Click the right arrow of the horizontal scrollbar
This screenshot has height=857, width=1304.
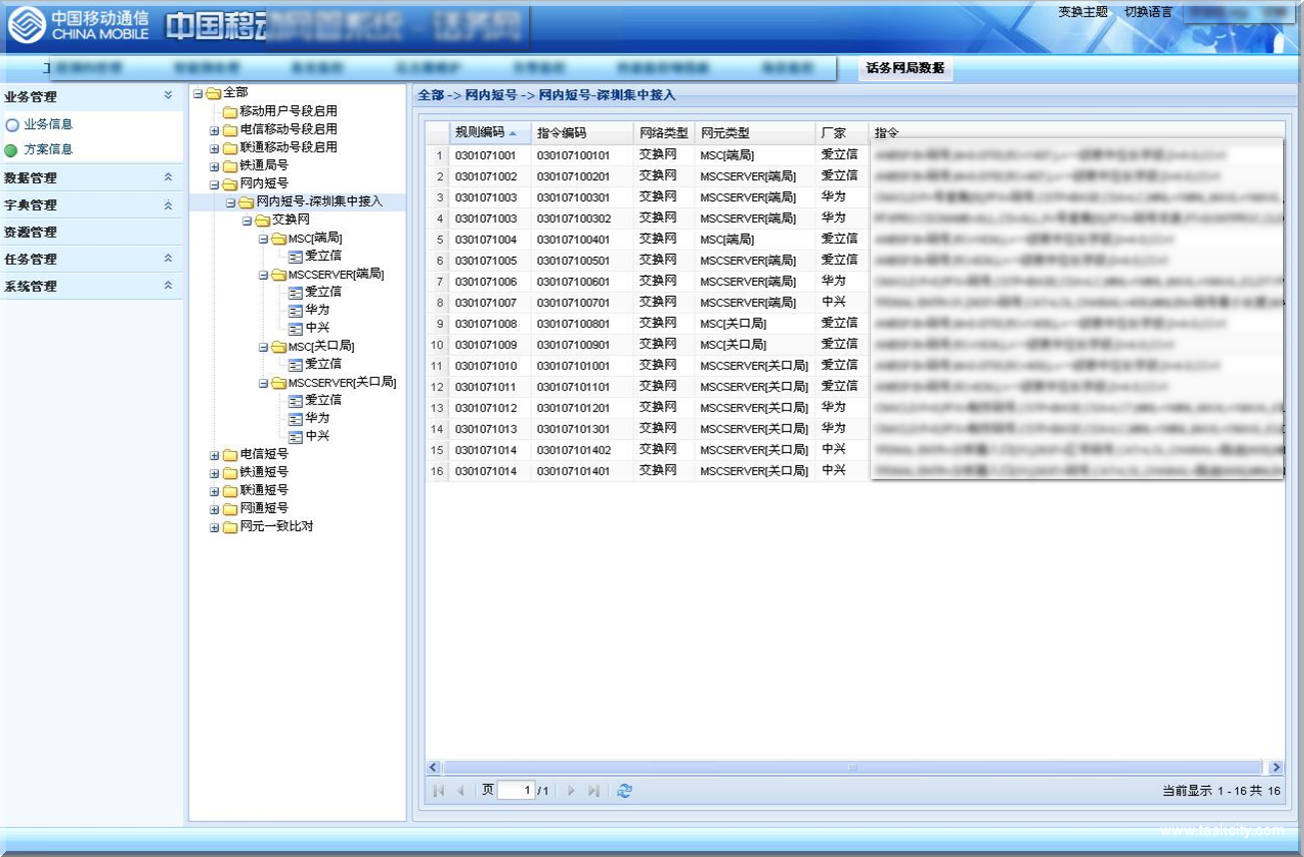(1275, 768)
